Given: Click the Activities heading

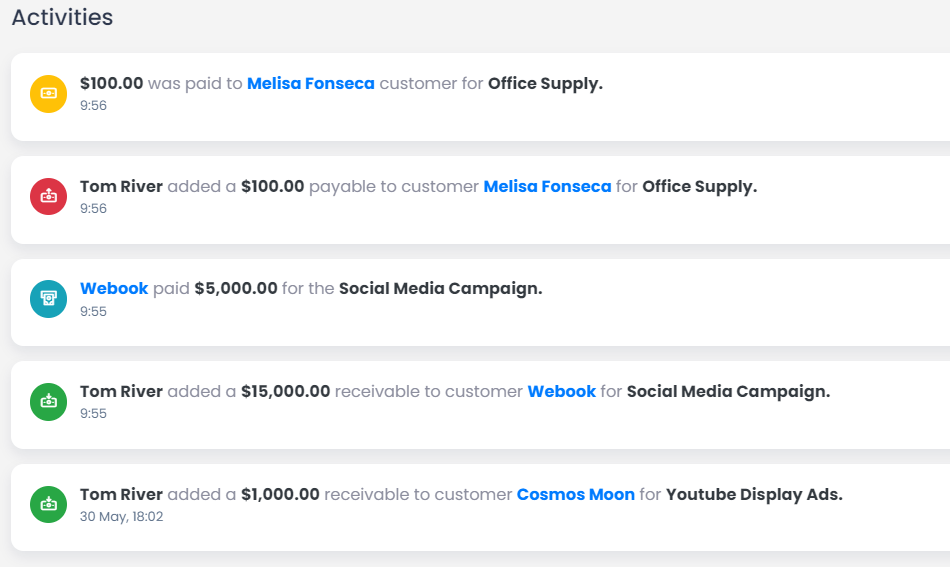Looking at the screenshot, I should pyautogui.click(x=62, y=17).
